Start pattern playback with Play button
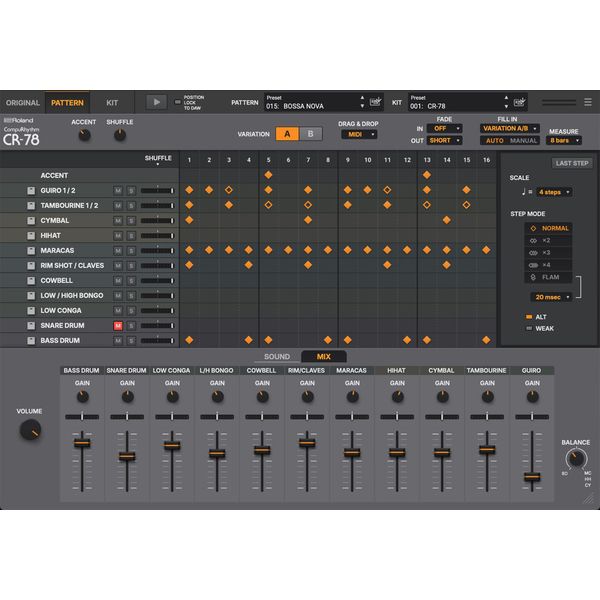The height and width of the screenshot is (600, 600). 157,102
